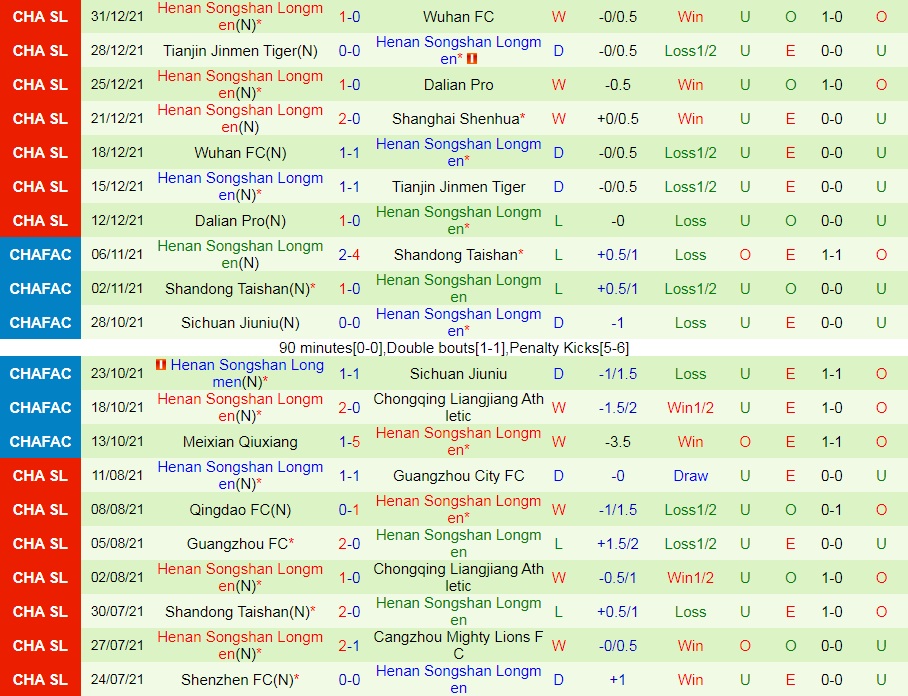Open Henan Songshan Longmen in the 31/12/21 row
Screen dimensions: 908x696
pos(240,17)
